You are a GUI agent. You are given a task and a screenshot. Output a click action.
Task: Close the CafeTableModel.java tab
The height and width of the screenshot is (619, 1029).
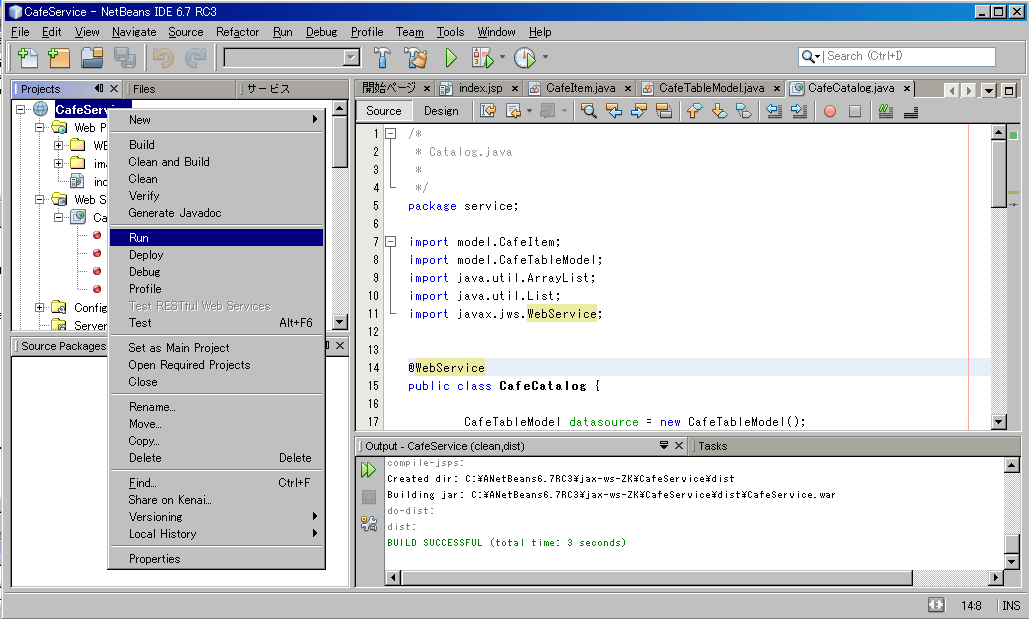pos(776,89)
